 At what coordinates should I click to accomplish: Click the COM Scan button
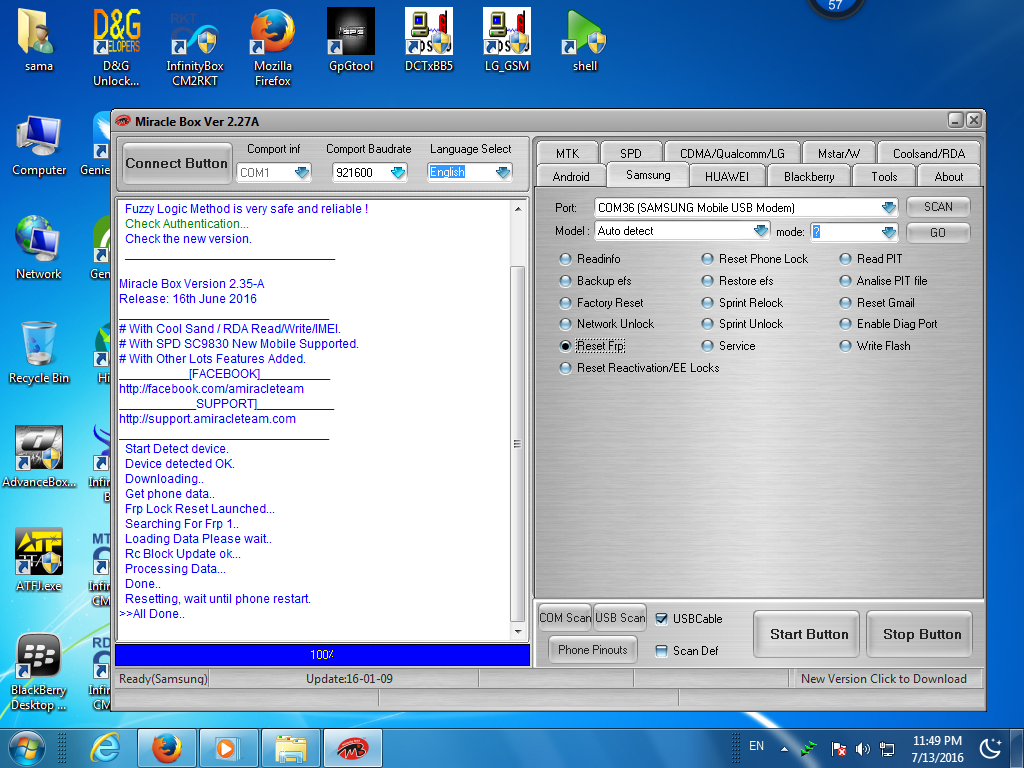[565, 618]
